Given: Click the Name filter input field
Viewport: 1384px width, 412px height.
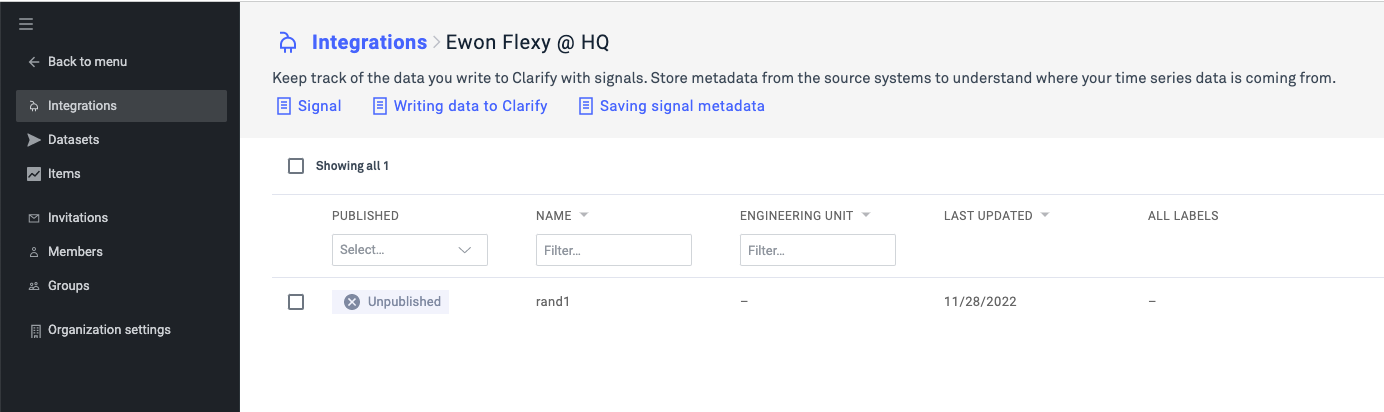Looking at the screenshot, I should coord(614,250).
